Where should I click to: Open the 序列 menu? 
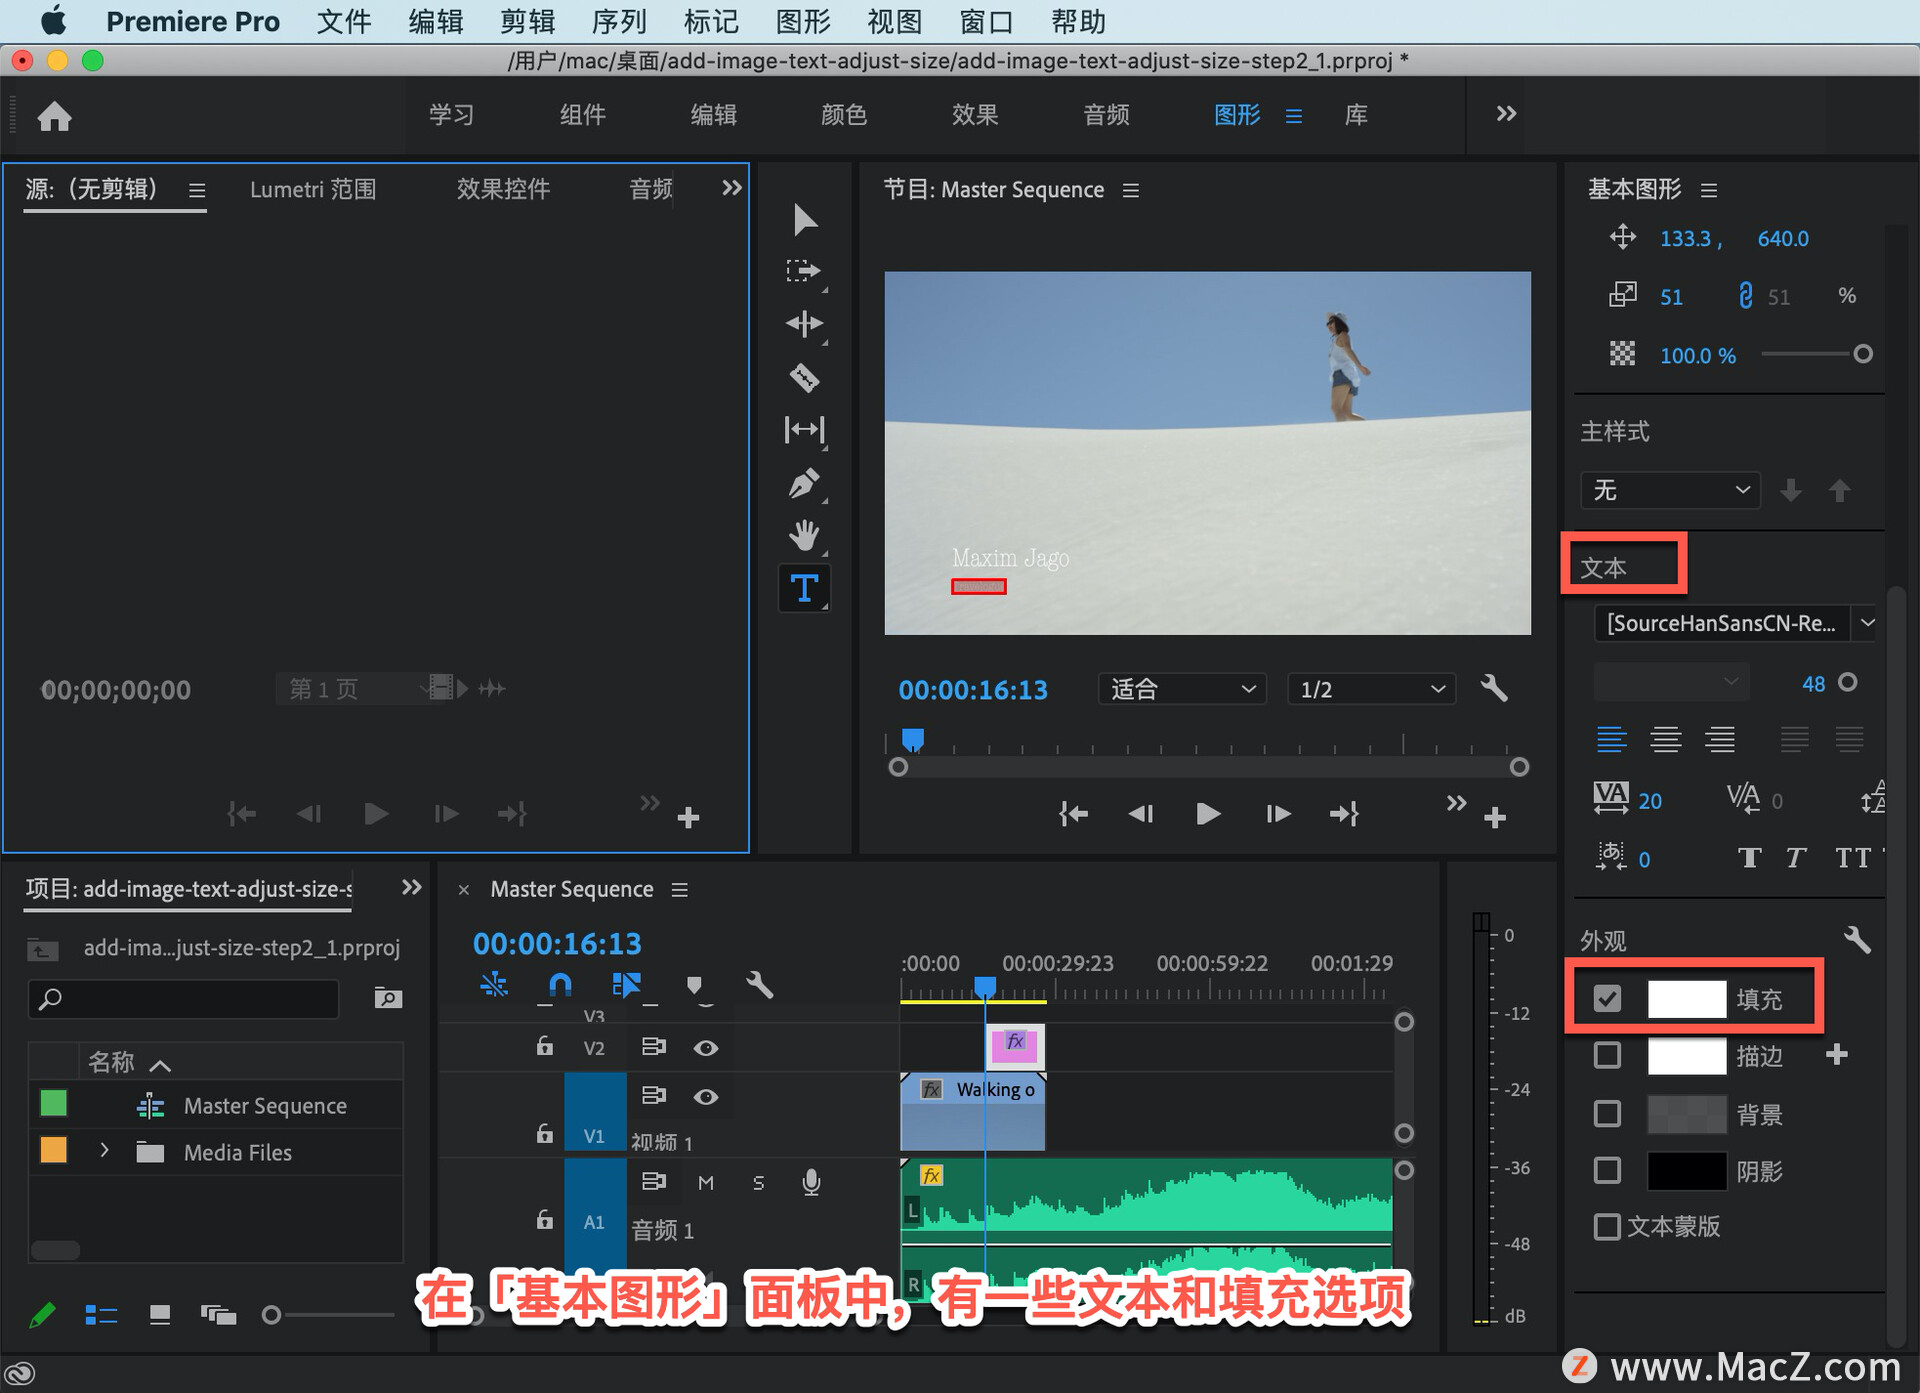click(619, 21)
